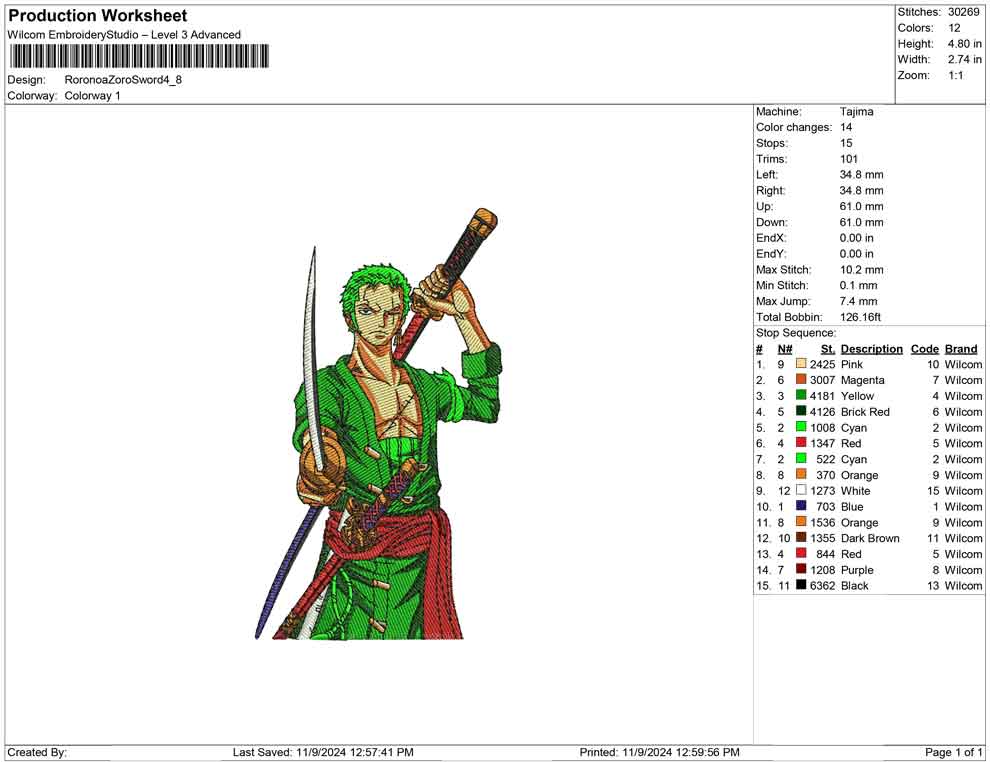Click the Page 1 of 1 footer
The width and height of the screenshot is (990, 762).
(x=954, y=752)
